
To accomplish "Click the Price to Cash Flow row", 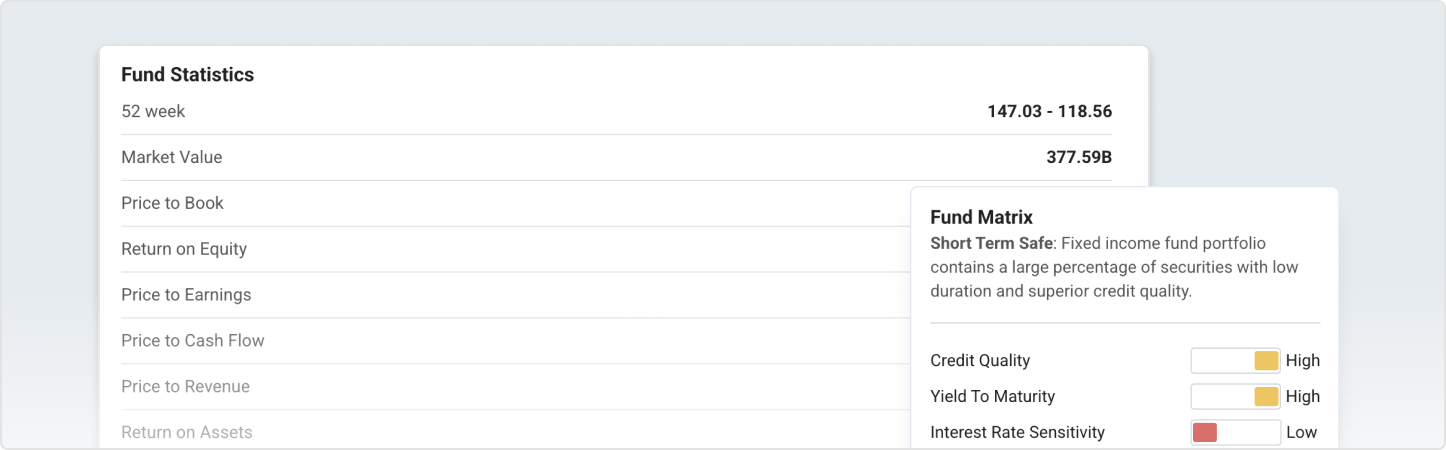I will tap(192, 342).
